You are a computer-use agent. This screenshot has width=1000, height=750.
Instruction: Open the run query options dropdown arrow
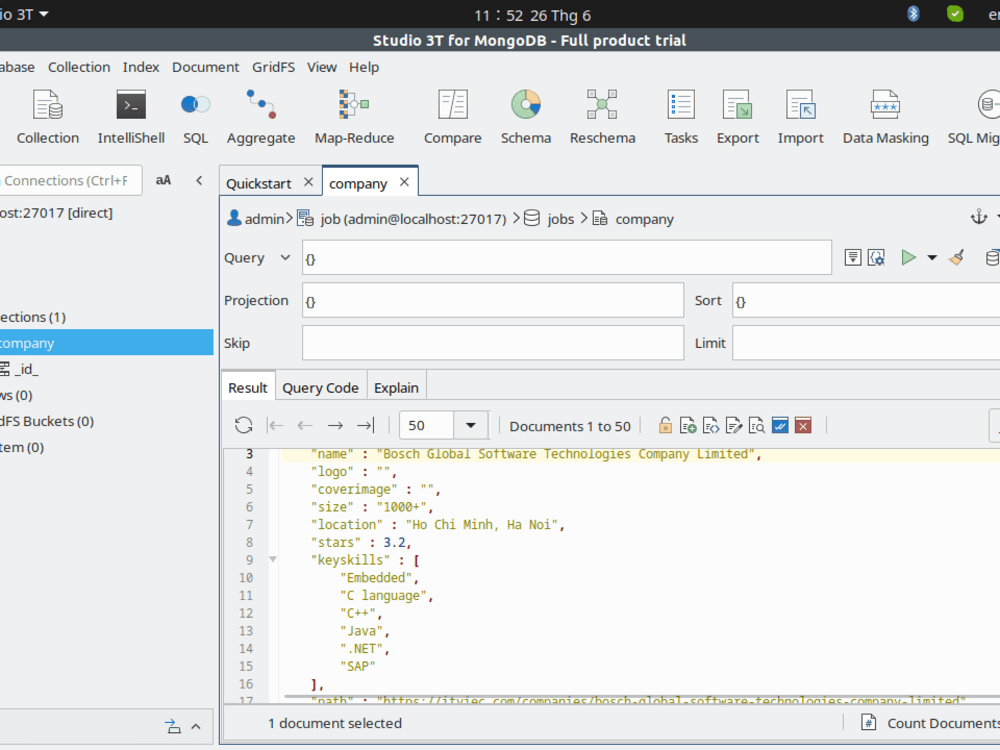[x=932, y=258]
